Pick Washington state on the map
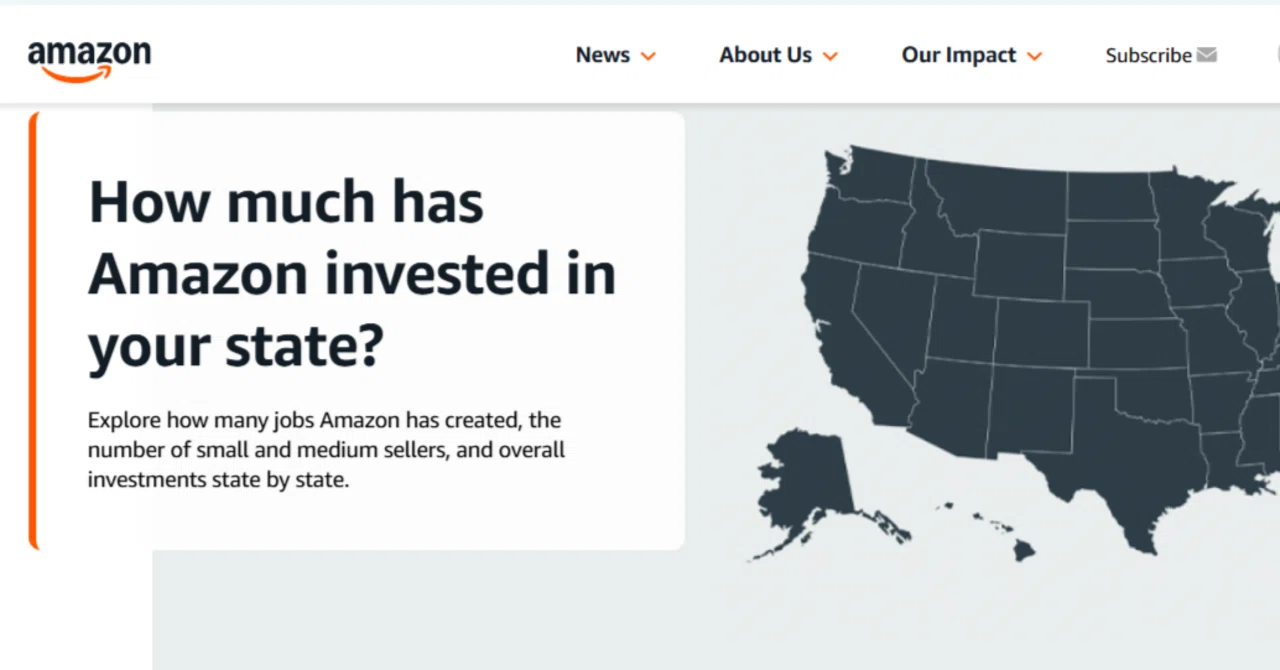Viewport: 1280px width, 670px height. click(872, 178)
